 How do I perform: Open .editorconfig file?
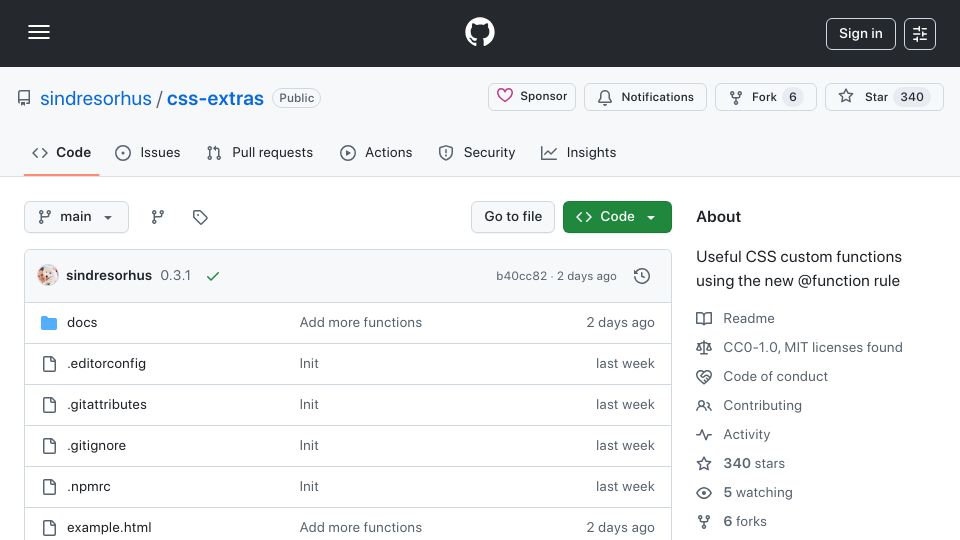[x=107, y=364]
